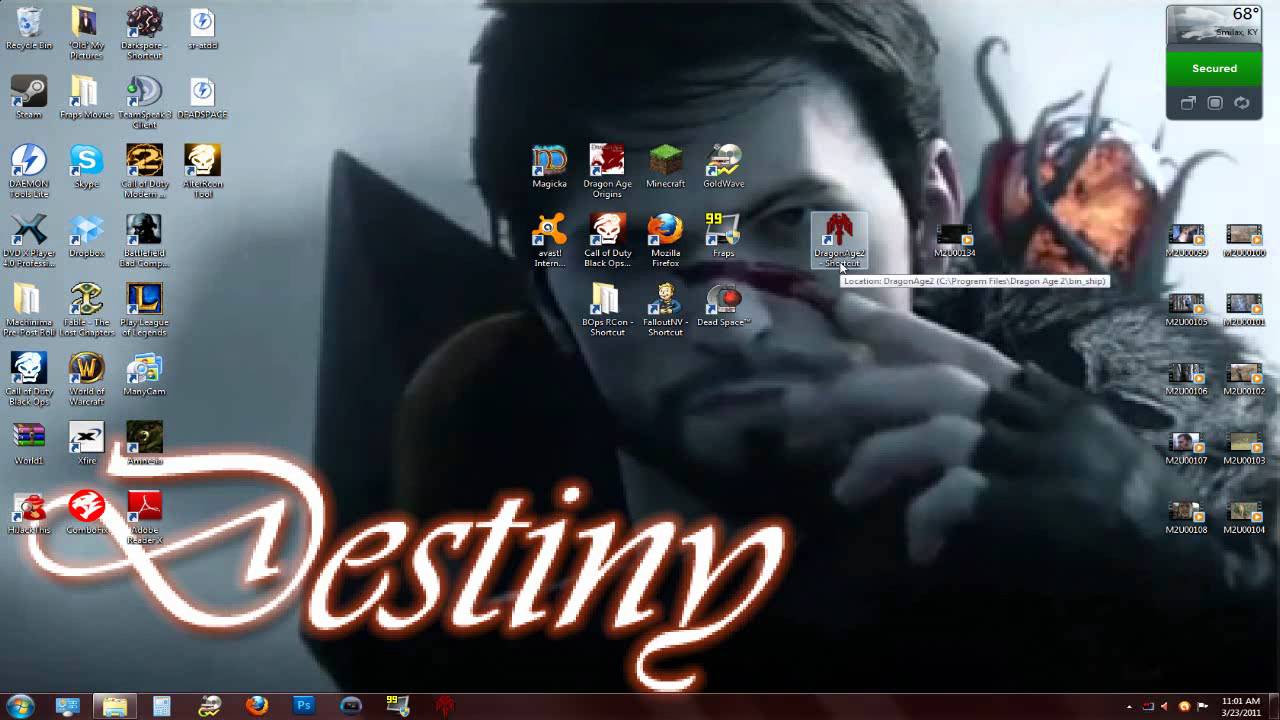Image resolution: width=1280 pixels, height=720 pixels.
Task: Click the green Secured gadget button
Action: pos(1214,68)
